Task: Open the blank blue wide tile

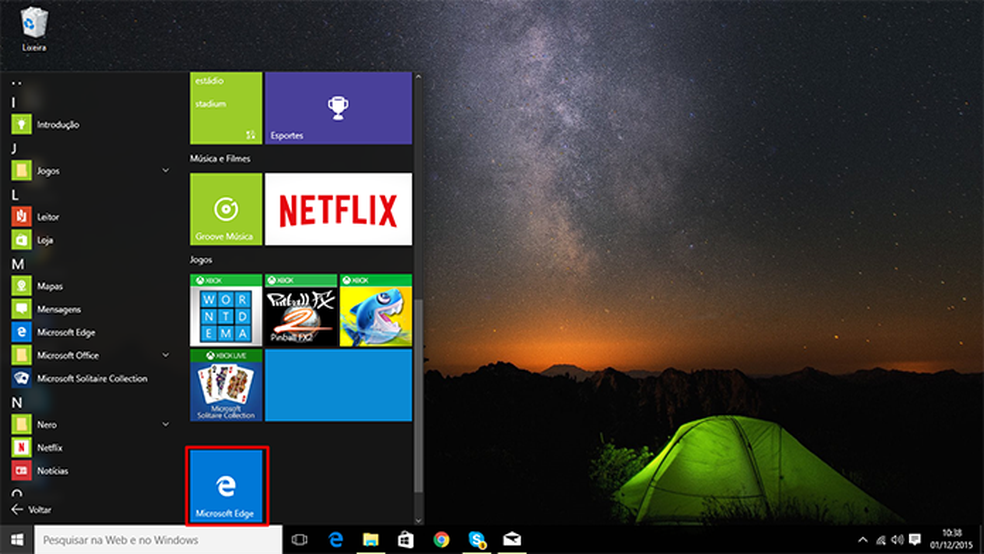Action: coord(338,385)
